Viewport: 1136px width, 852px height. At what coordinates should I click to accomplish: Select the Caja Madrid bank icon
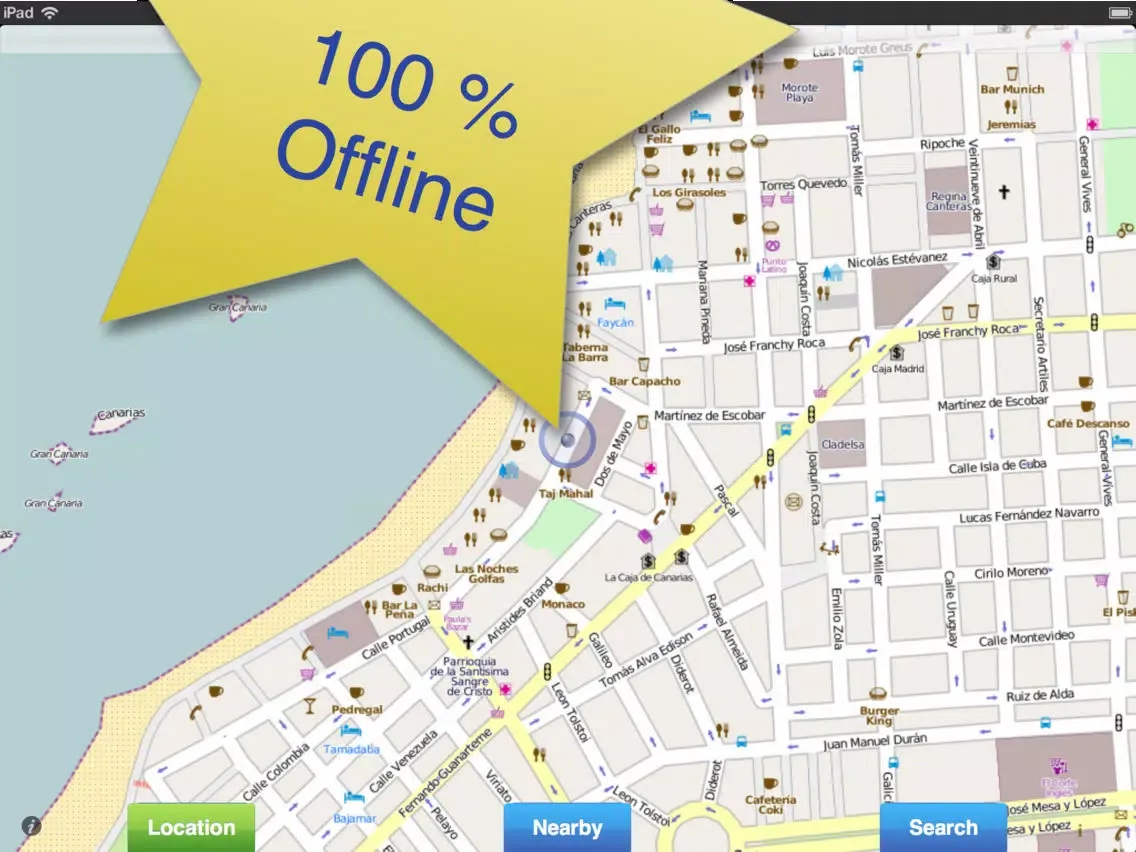897,353
